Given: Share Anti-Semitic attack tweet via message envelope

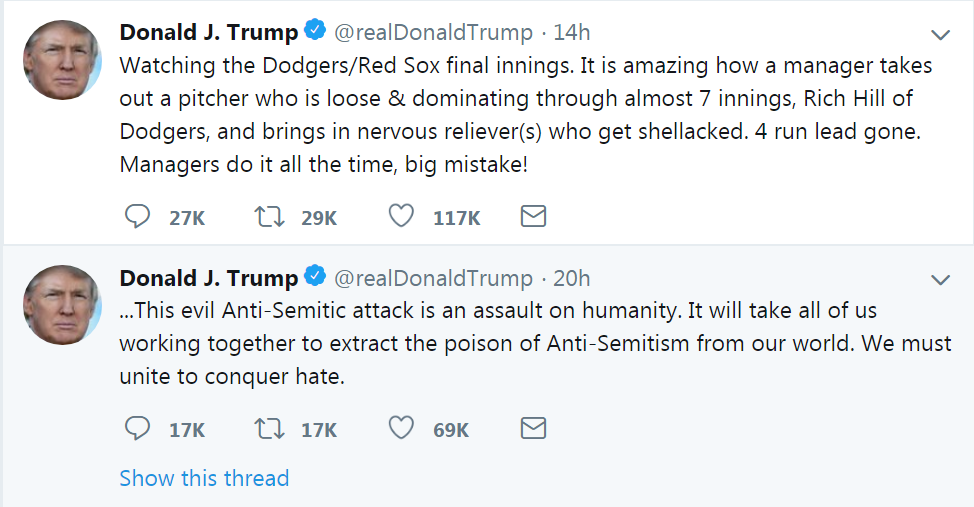Looking at the screenshot, I should (533, 429).
